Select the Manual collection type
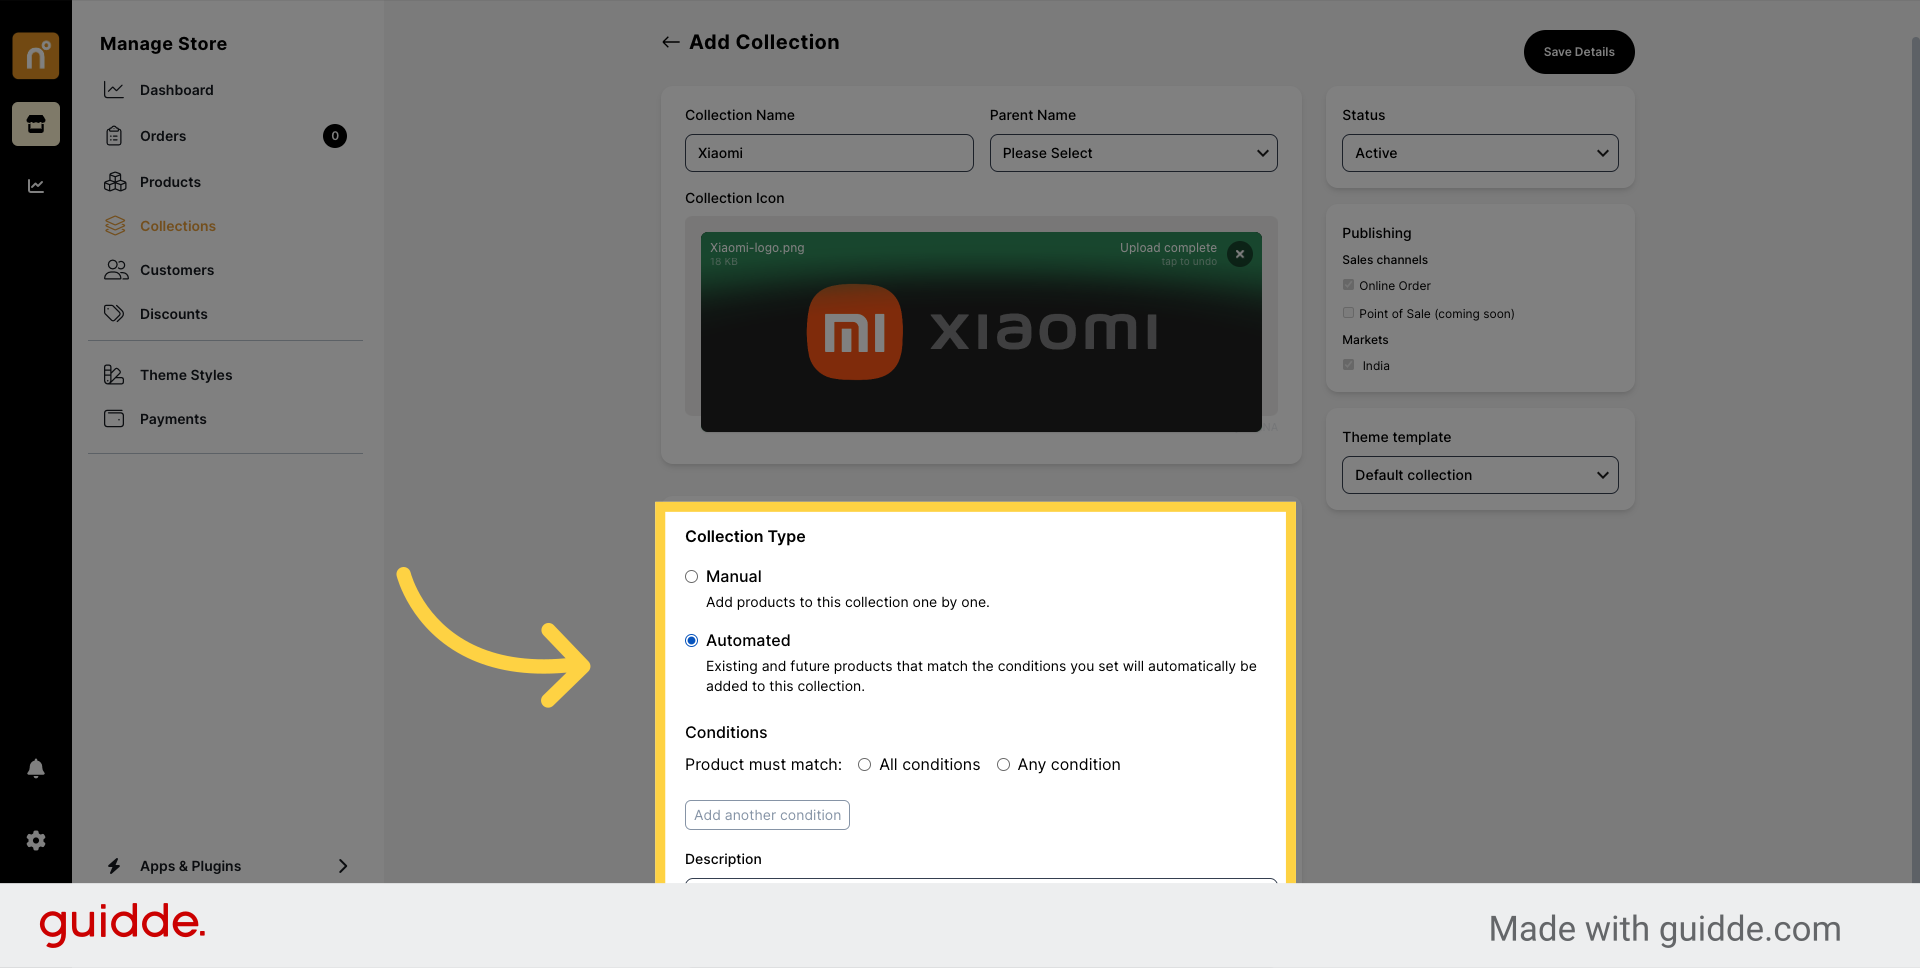This screenshot has width=1920, height=968. pos(691,577)
